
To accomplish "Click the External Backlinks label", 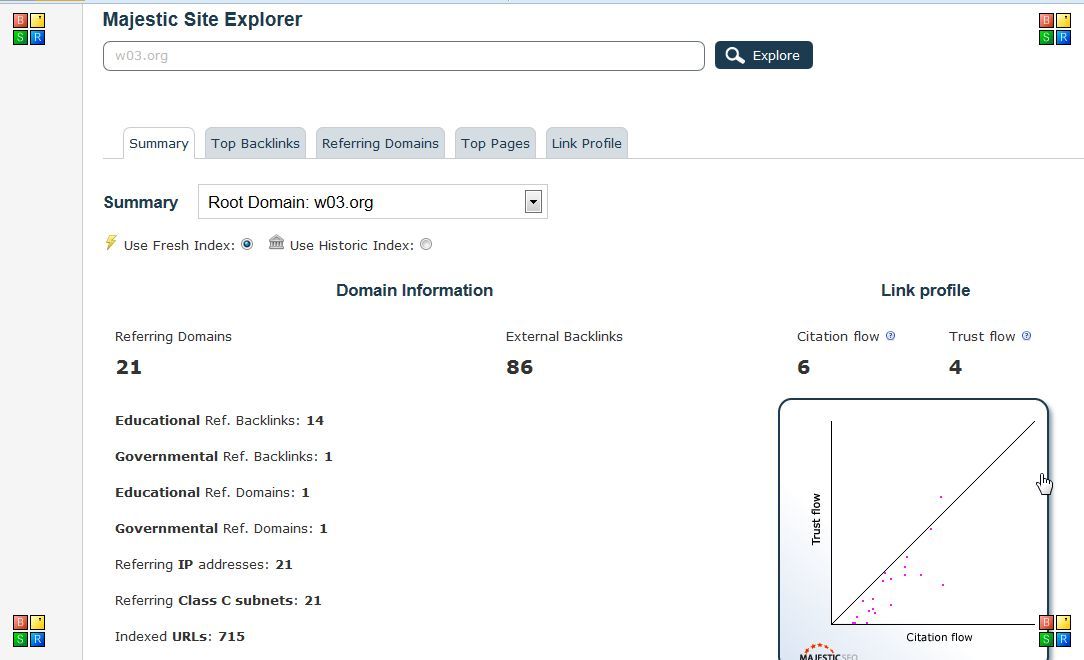I will tap(564, 337).
